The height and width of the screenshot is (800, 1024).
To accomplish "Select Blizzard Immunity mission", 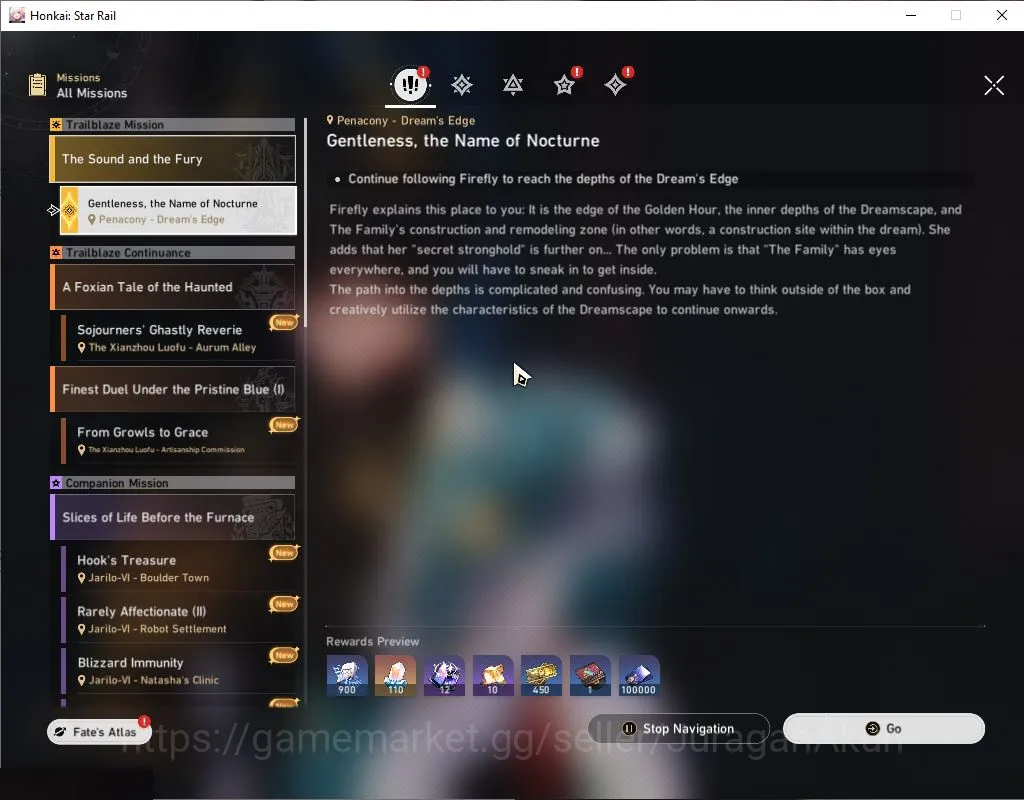I will click(178, 670).
